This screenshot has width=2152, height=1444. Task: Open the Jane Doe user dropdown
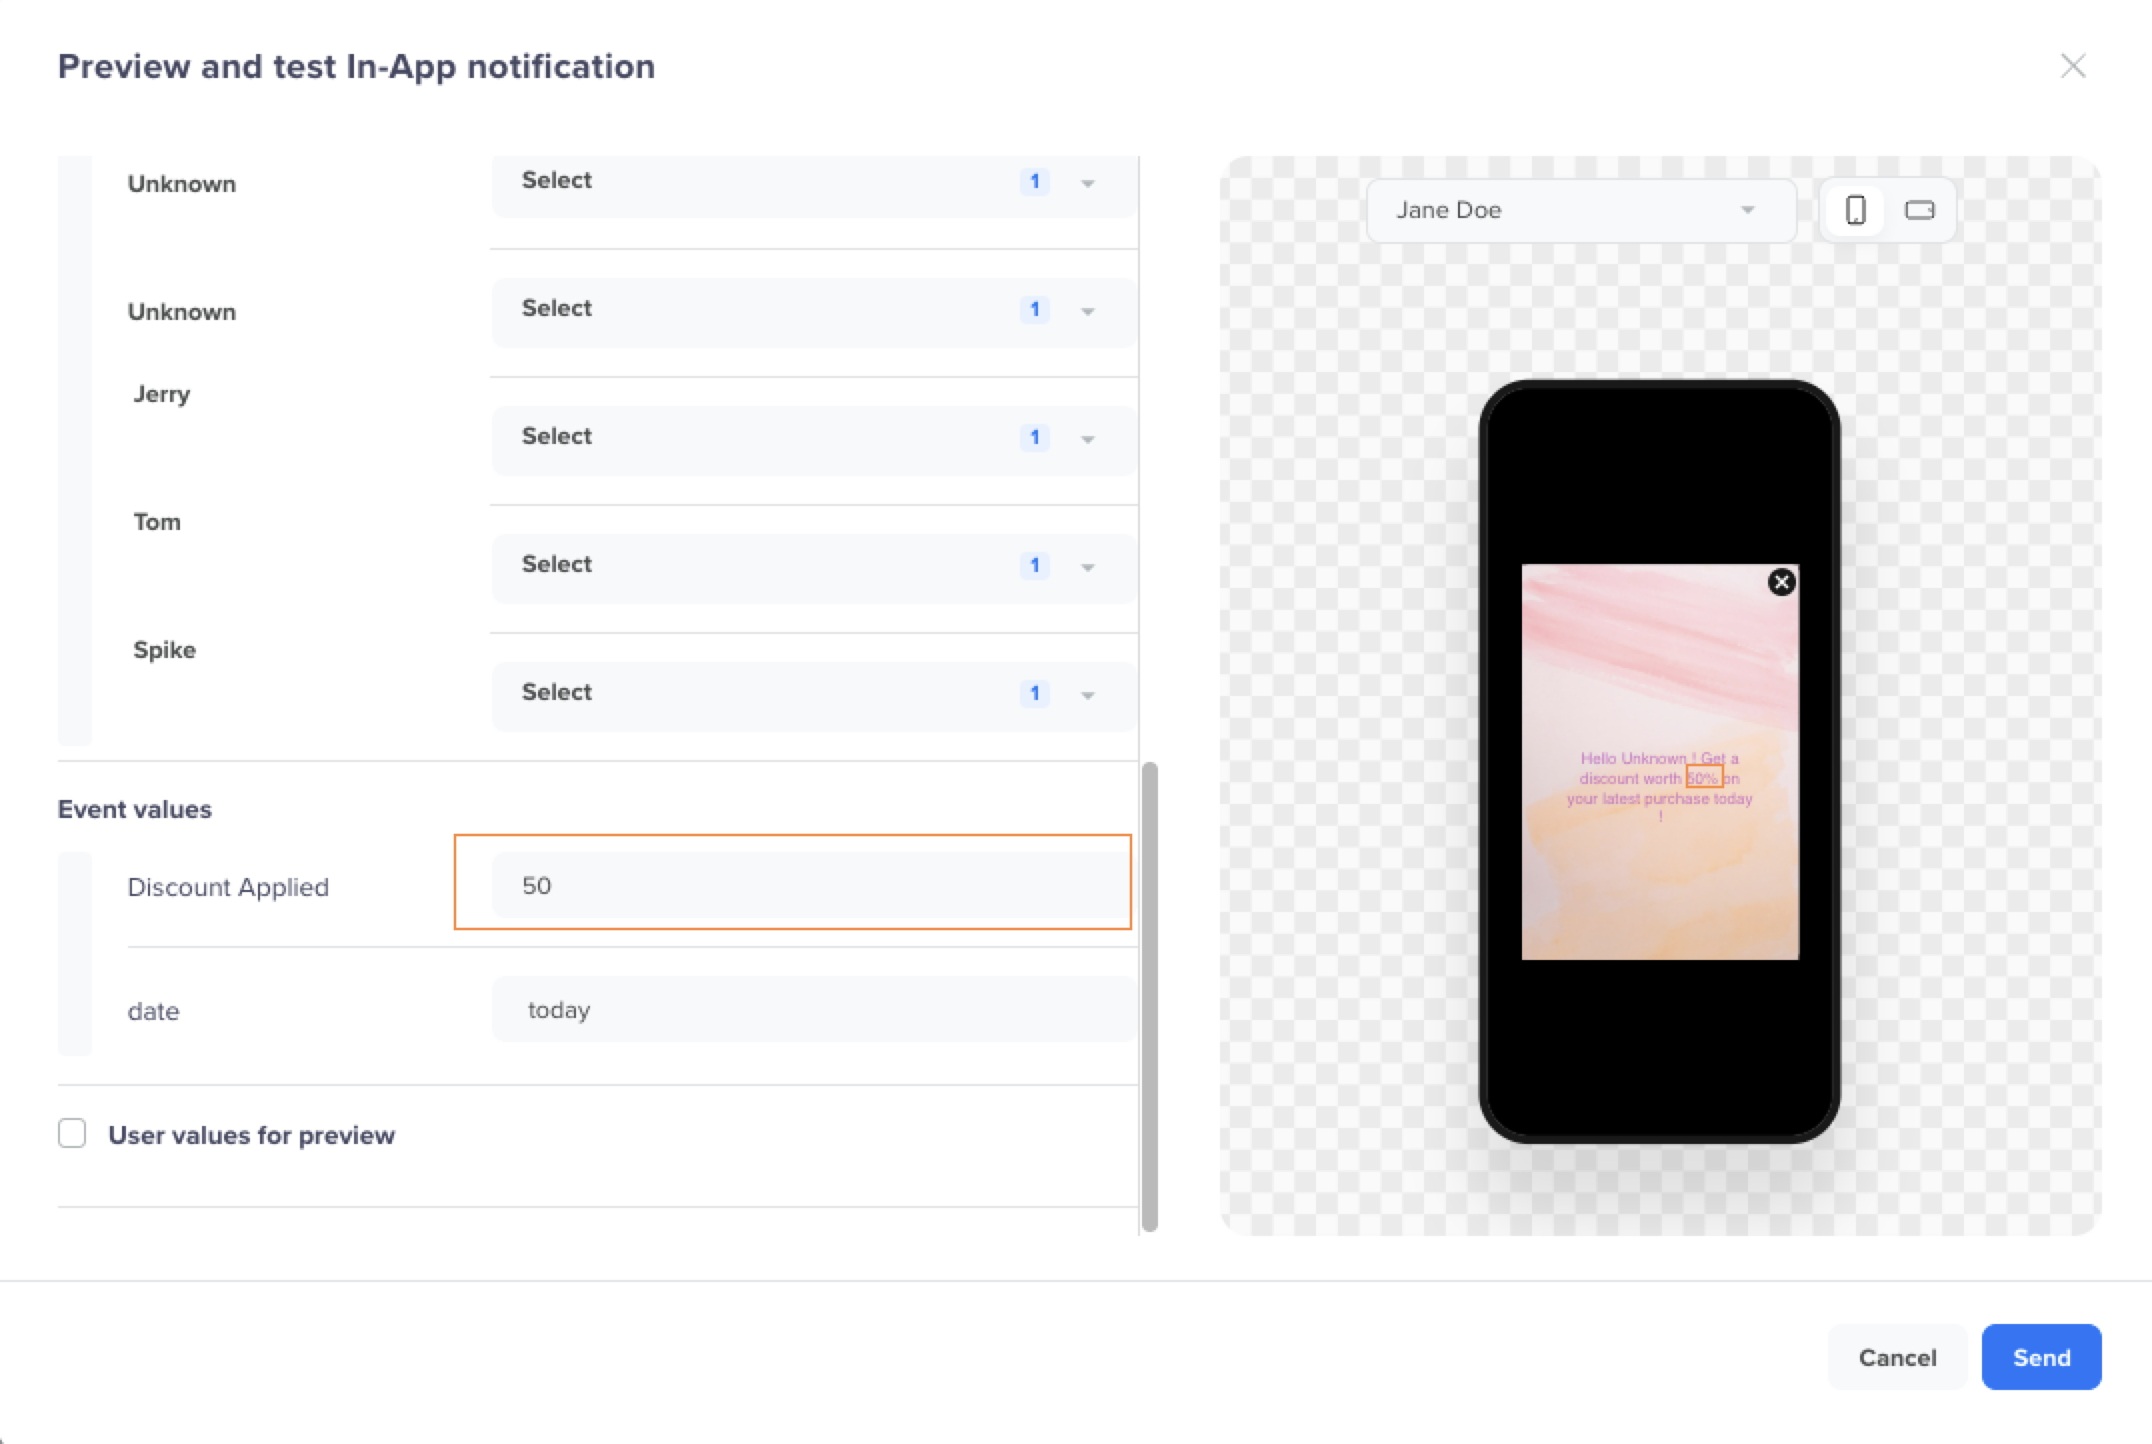[x=1581, y=210]
